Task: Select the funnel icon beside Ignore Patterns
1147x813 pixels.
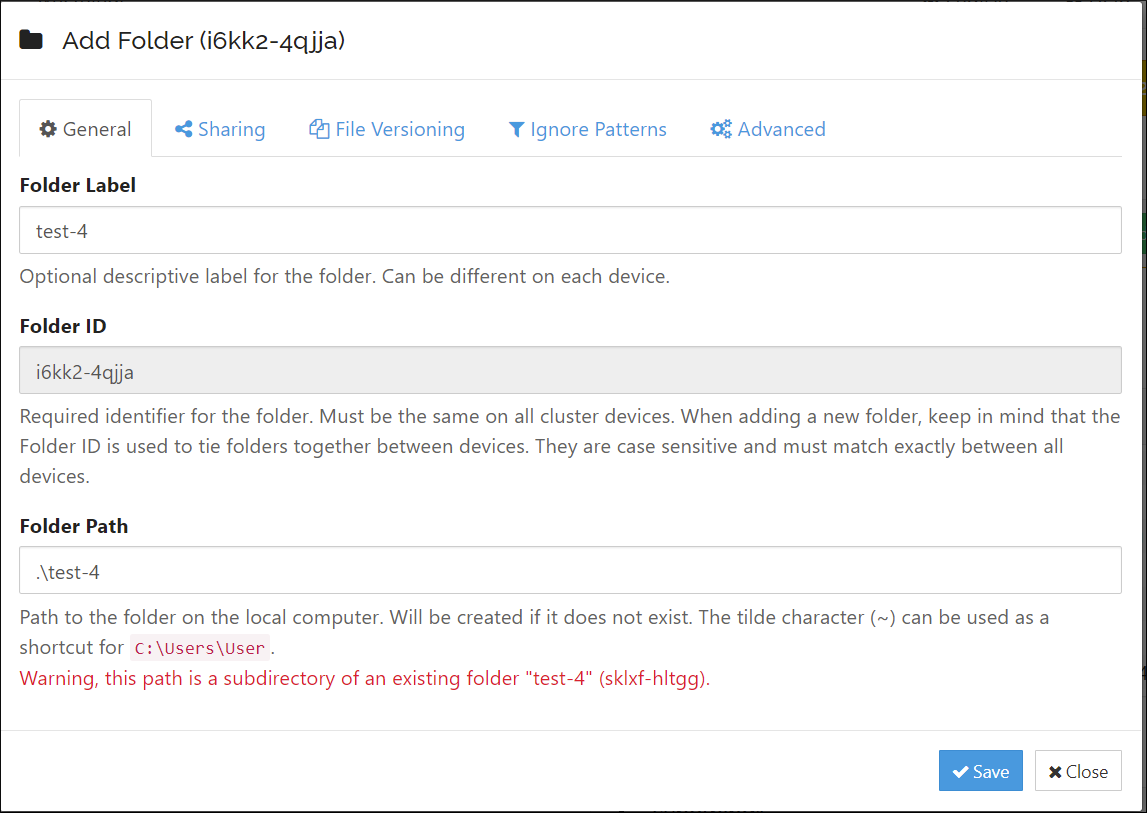Action: (x=516, y=129)
